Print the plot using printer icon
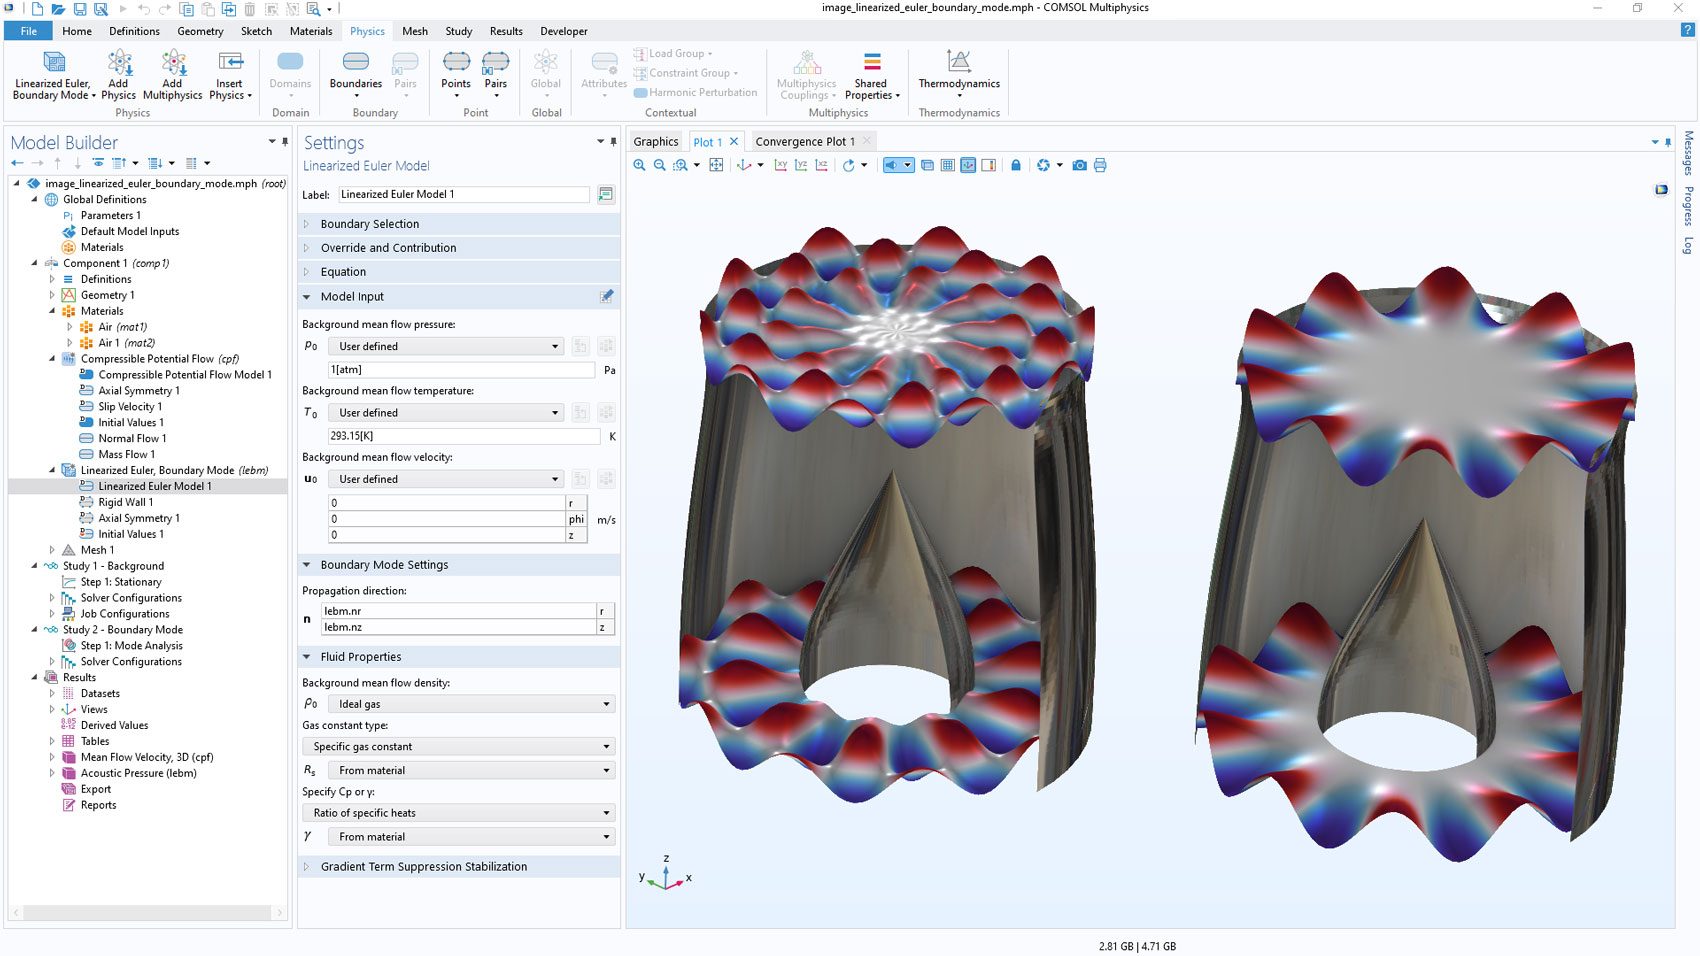Image resolution: width=1700 pixels, height=956 pixels. (x=1100, y=165)
